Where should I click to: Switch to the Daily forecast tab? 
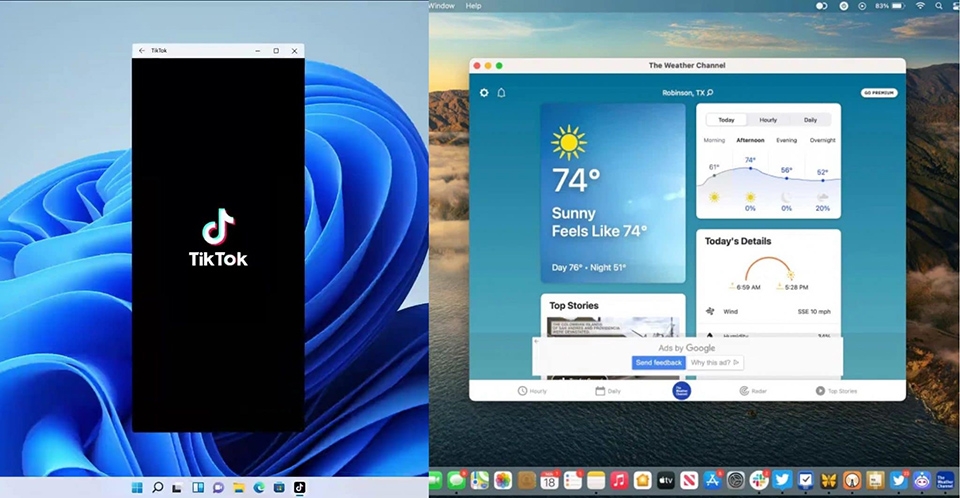coord(810,120)
